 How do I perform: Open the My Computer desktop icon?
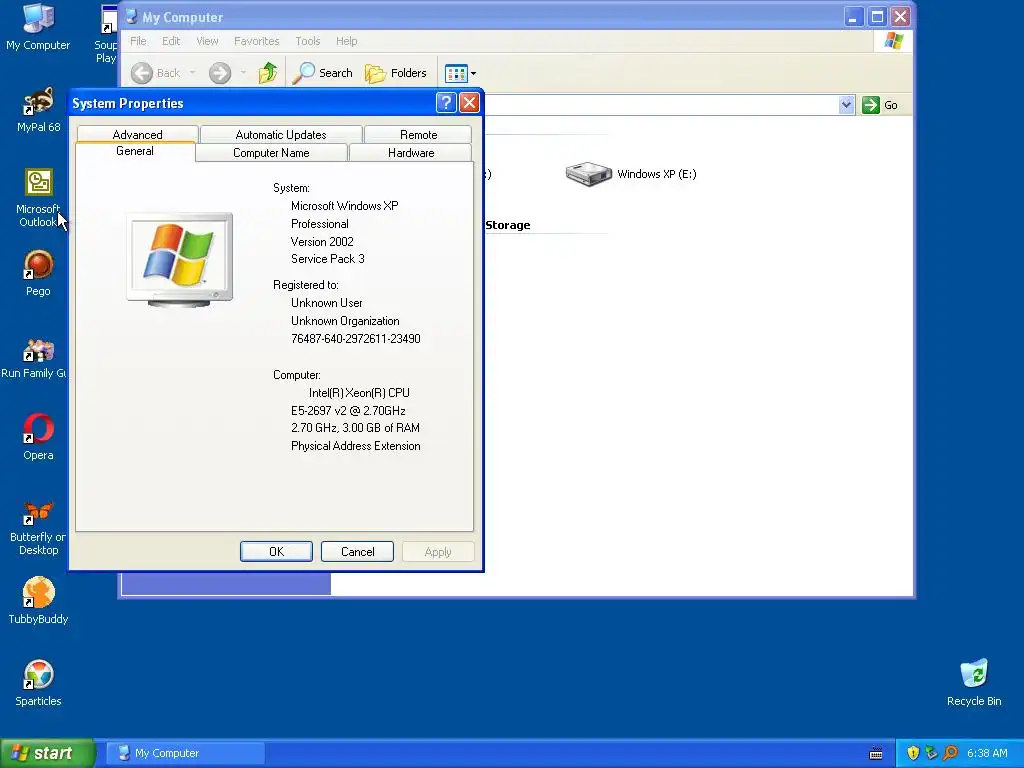[38, 27]
